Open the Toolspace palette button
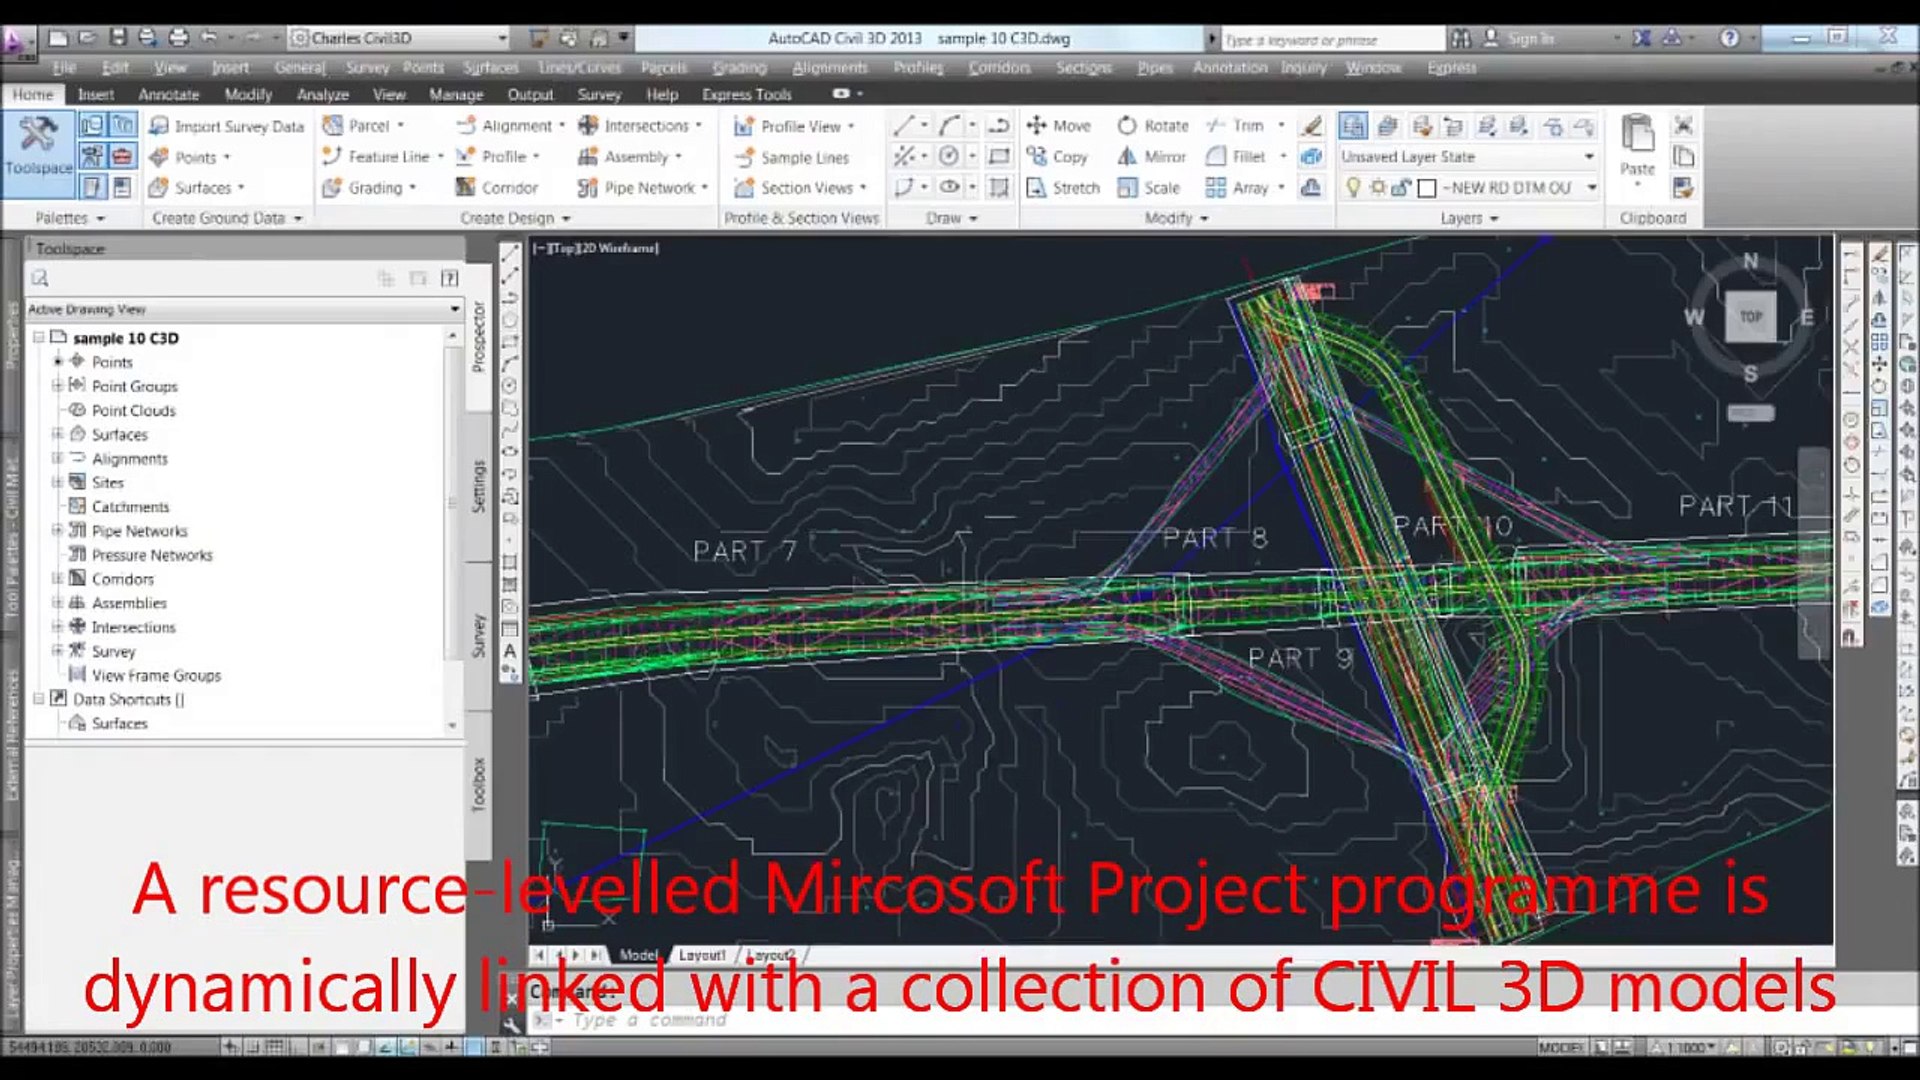Viewport: 1920px width, 1080px height. (38, 146)
